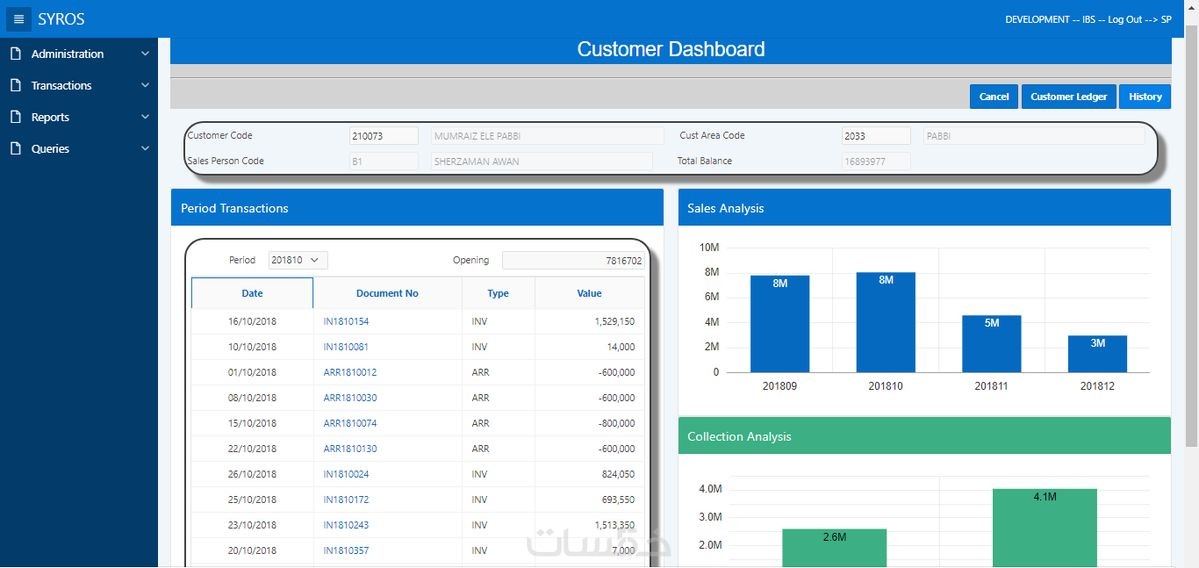Image resolution: width=1199 pixels, height=568 pixels.
Task: Open document IN1810357
Action: 346,550
